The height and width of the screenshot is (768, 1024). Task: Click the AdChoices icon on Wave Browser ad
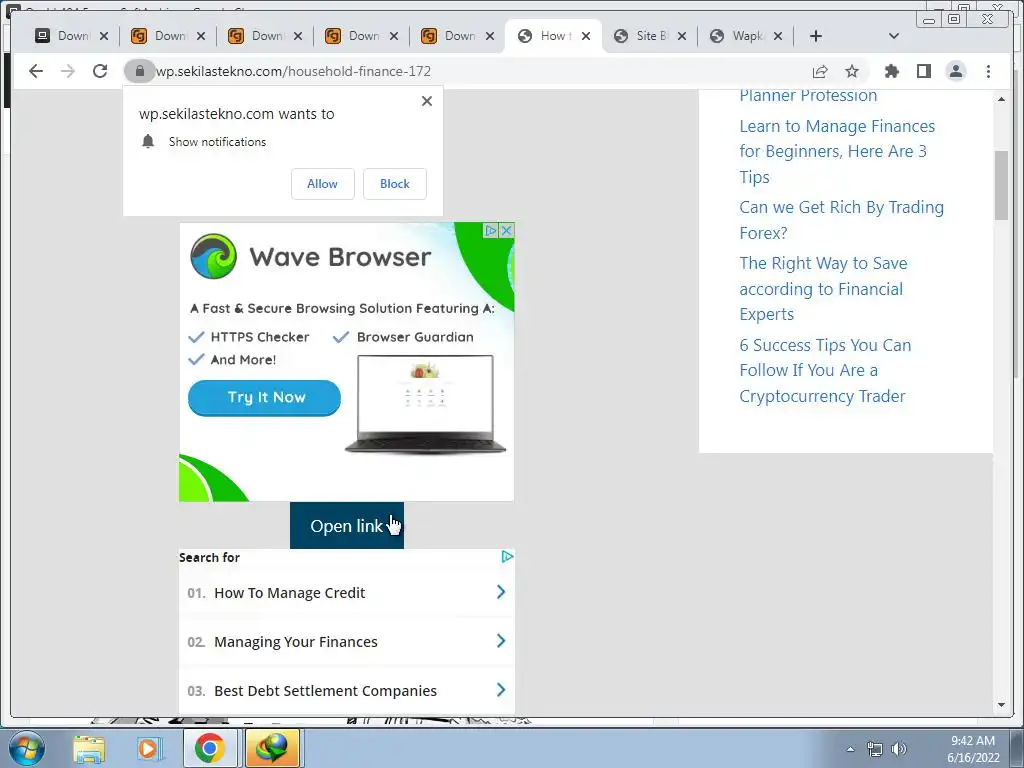490,231
